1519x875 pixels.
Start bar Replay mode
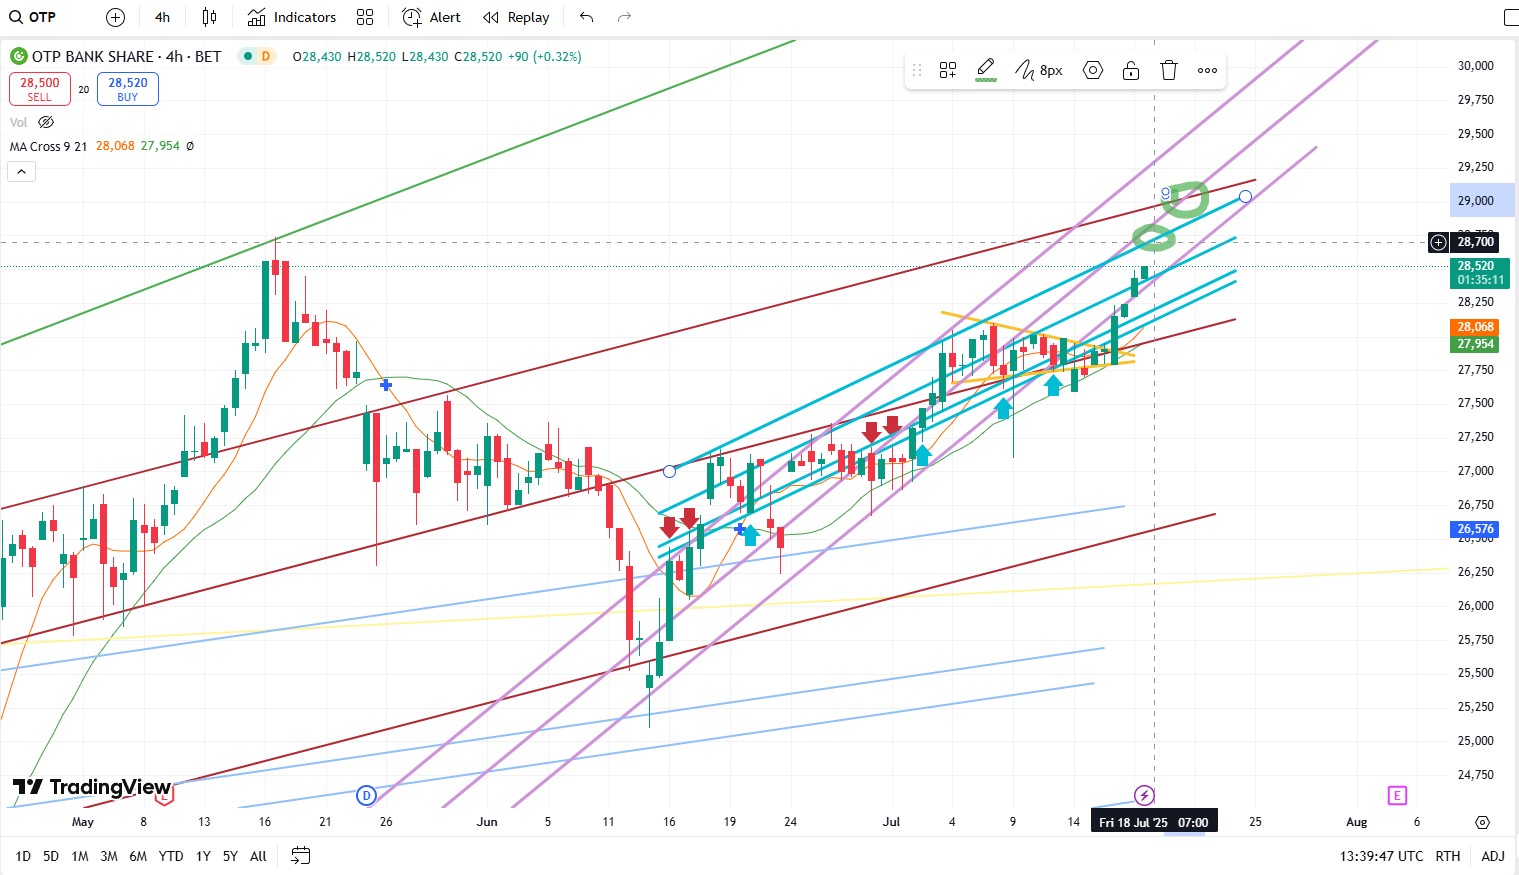pos(516,17)
